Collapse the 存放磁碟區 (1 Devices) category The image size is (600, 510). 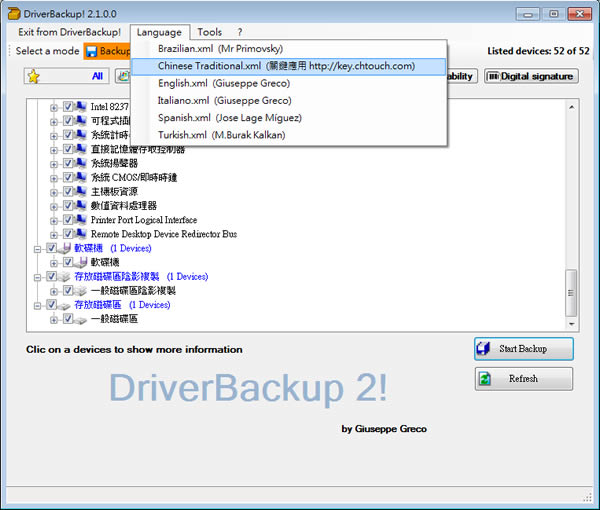(x=37, y=306)
